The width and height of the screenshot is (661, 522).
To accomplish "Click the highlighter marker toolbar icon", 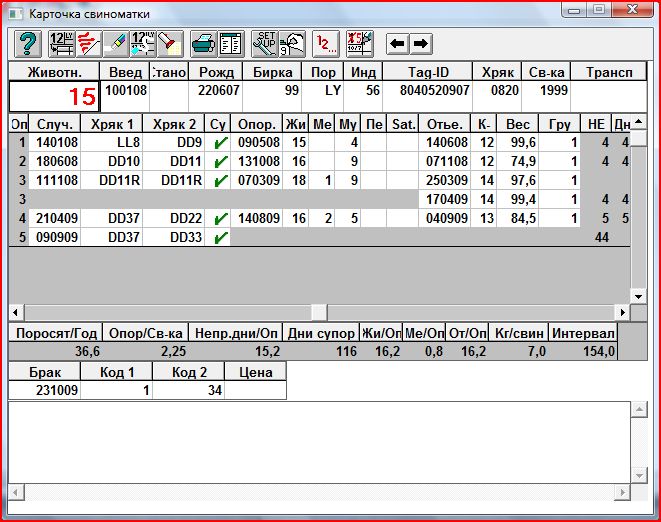I will [115, 44].
